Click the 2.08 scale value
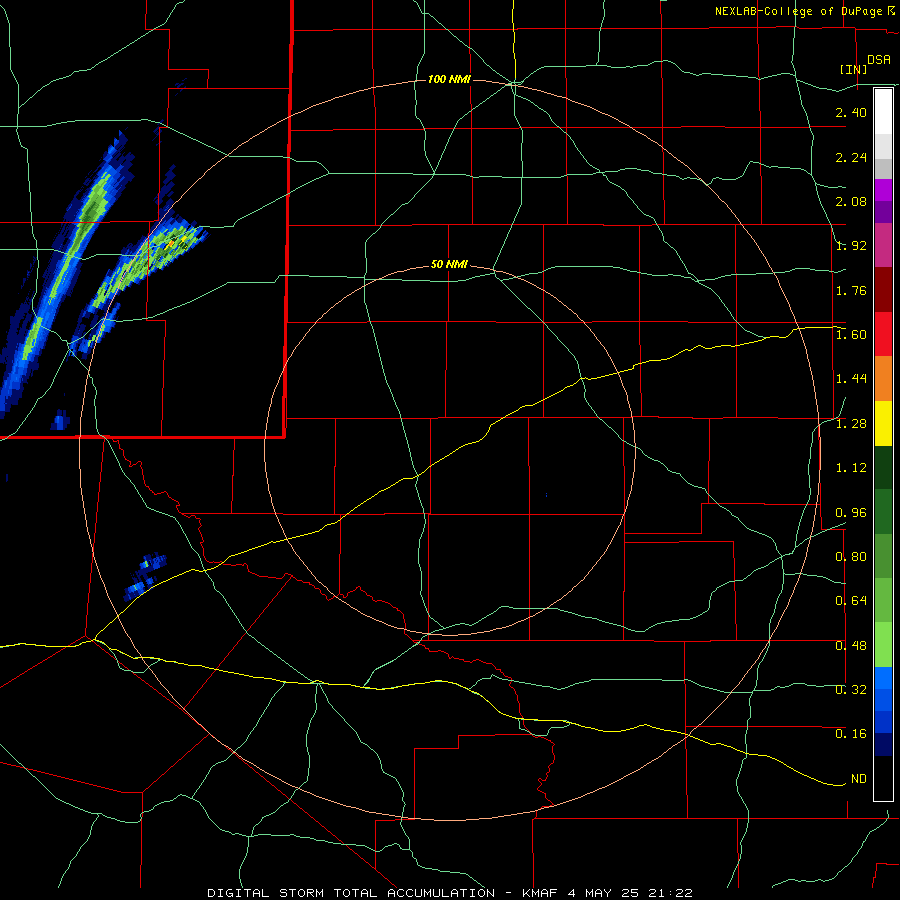900x900 pixels. pos(851,201)
